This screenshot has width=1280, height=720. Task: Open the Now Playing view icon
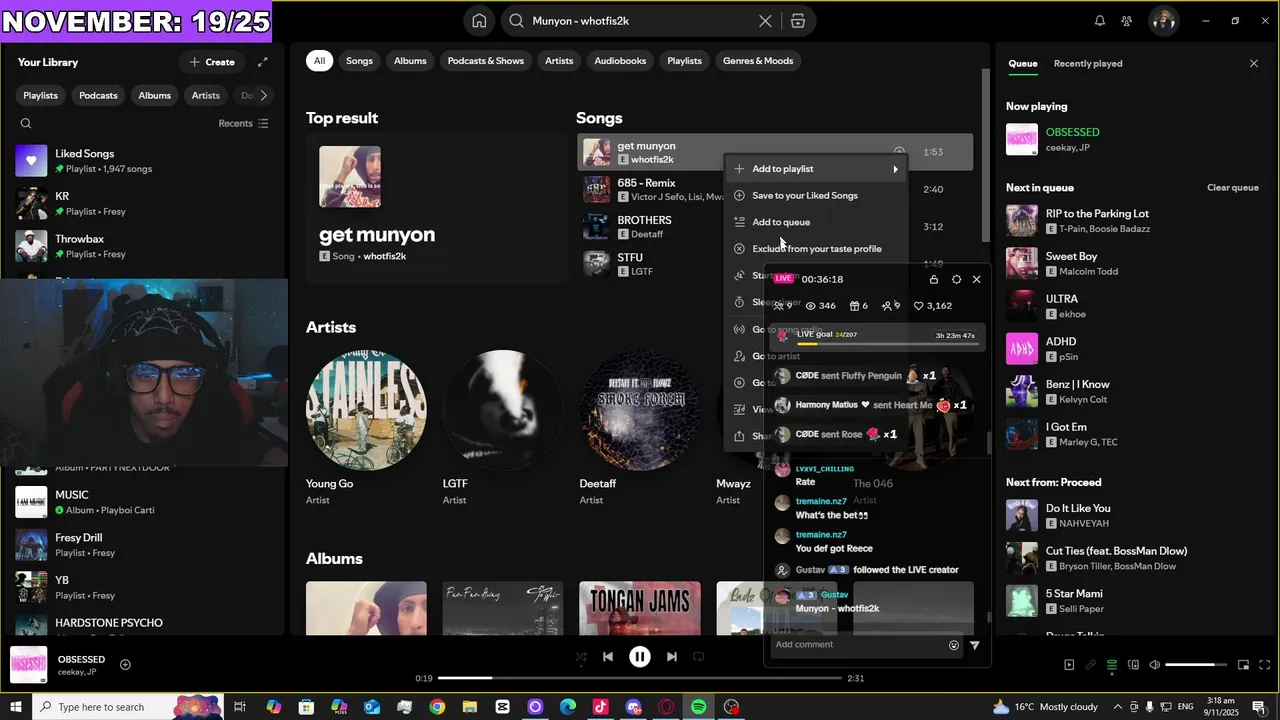tap(1069, 665)
